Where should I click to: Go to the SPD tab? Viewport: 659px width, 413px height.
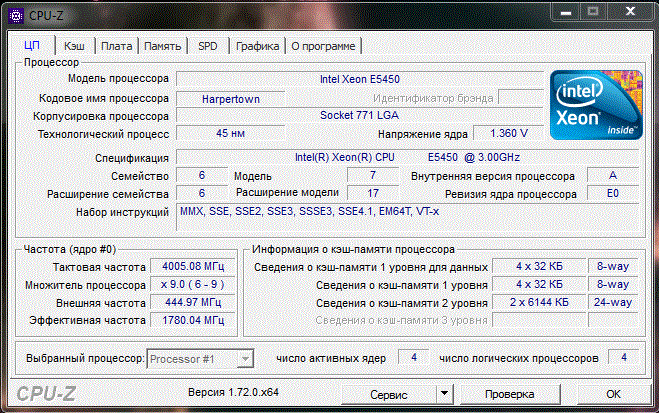(208, 46)
